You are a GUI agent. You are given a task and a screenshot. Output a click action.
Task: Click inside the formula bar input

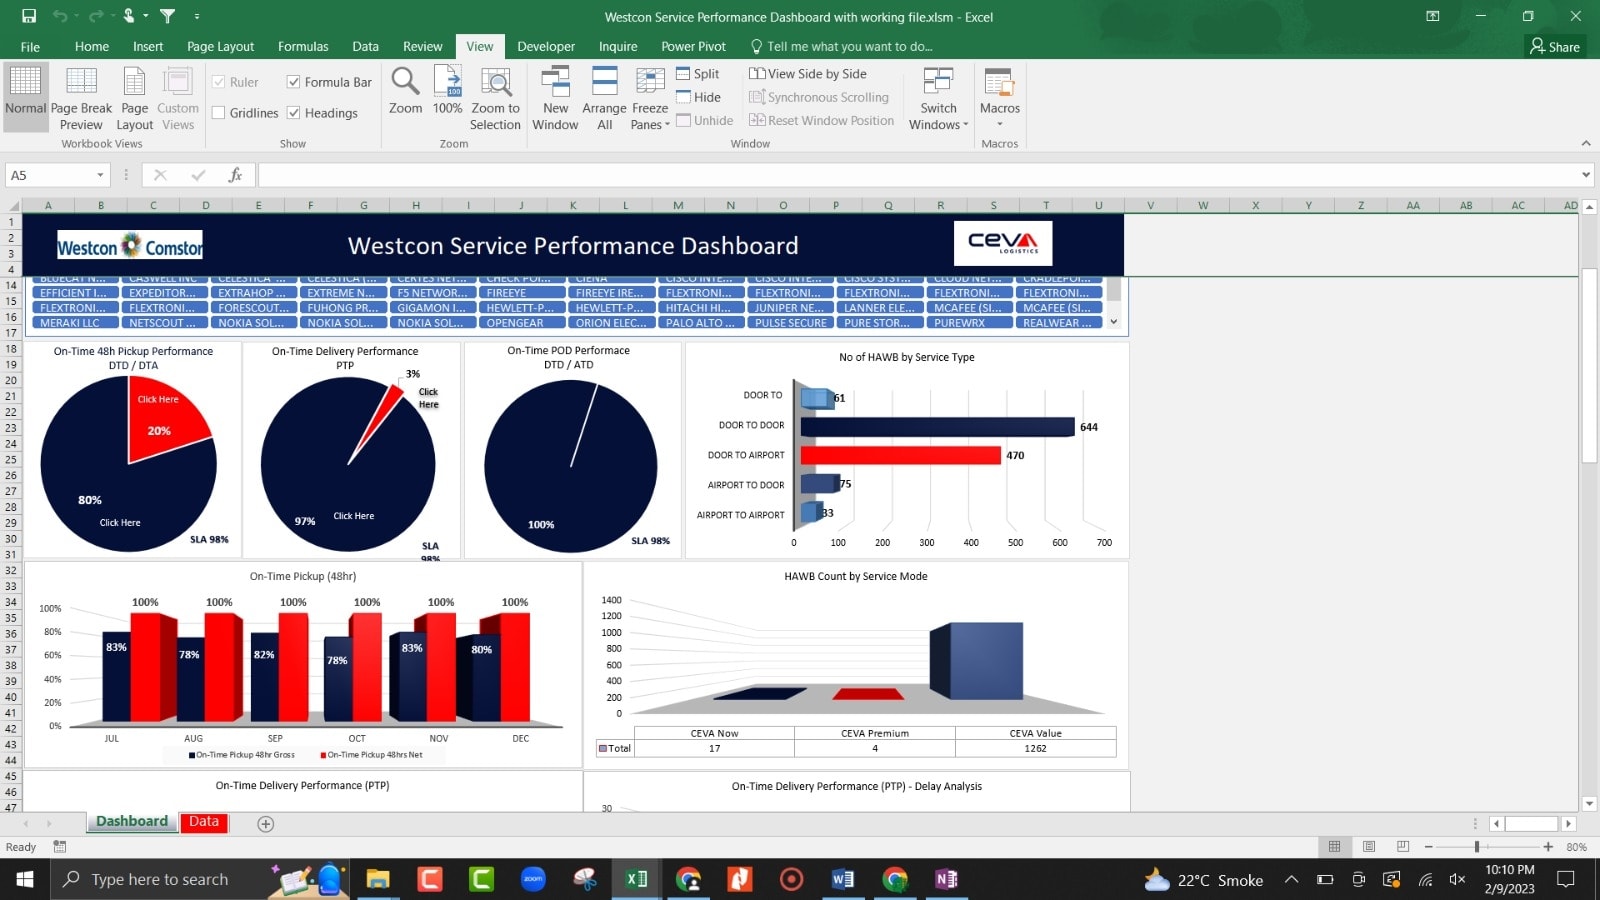(918, 175)
